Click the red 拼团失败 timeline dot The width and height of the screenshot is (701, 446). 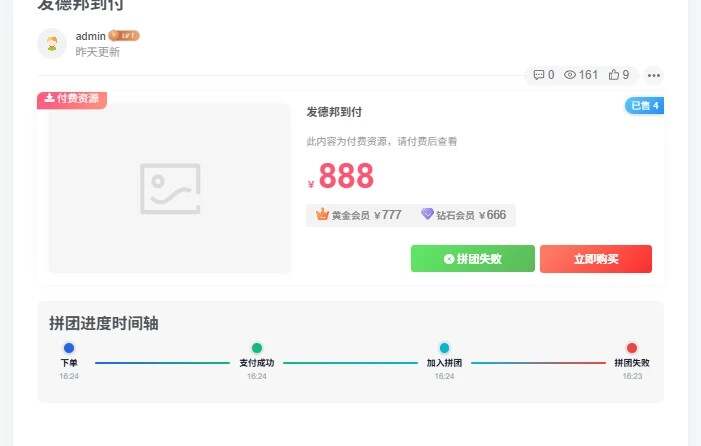[632, 348]
